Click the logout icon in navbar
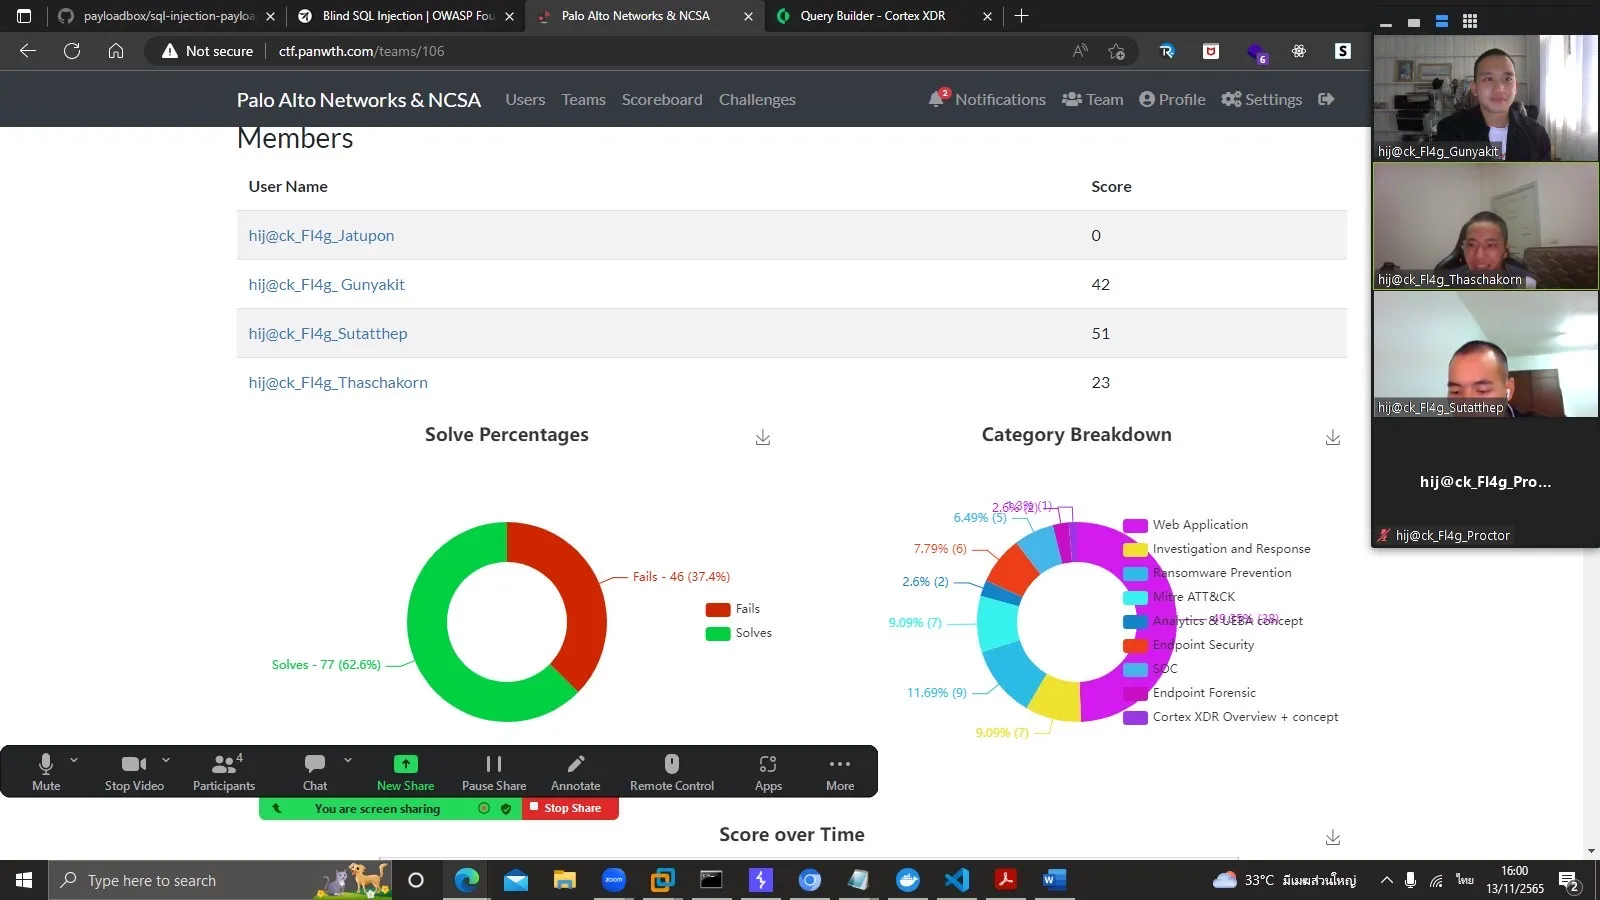This screenshot has width=1600, height=900. (x=1327, y=99)
